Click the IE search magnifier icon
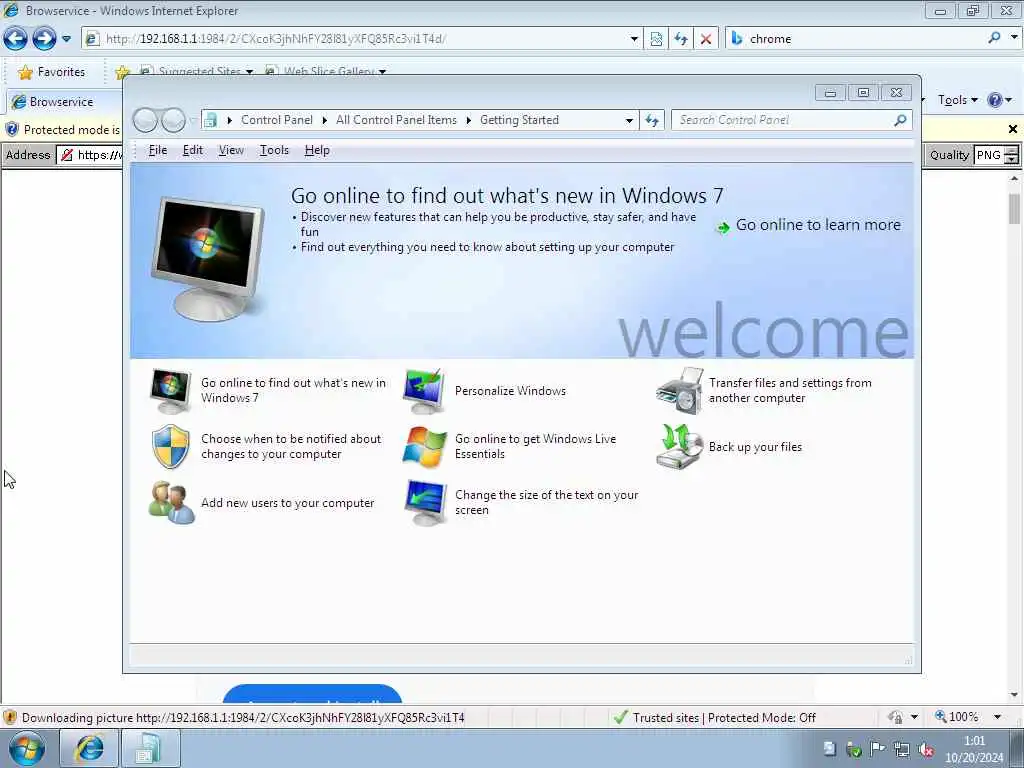Screen dimensions: 1024x768 994,38
